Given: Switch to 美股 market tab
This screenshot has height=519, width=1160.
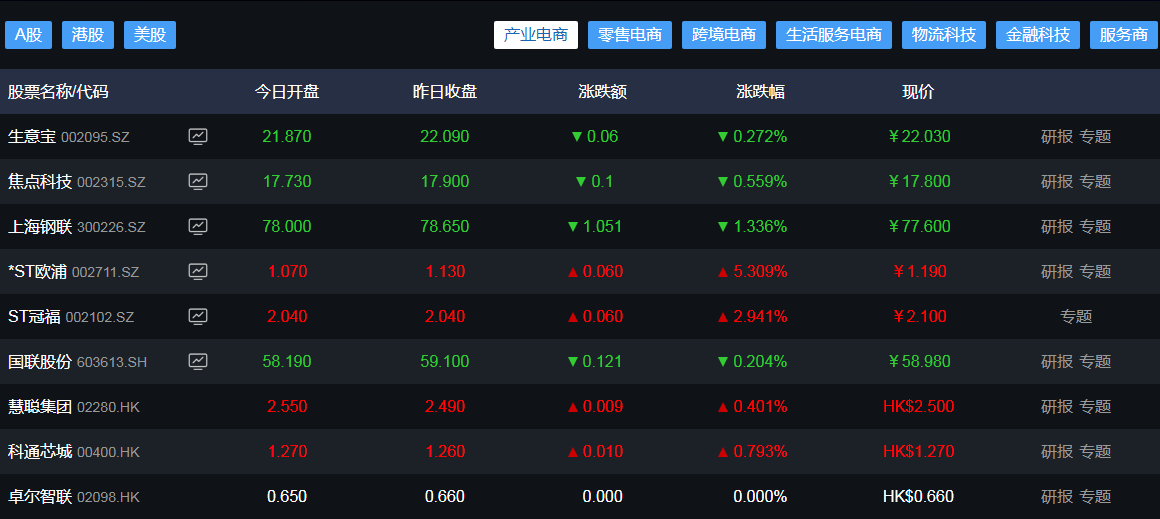Looking at the screenshot, I should click(x=150, y=35).
